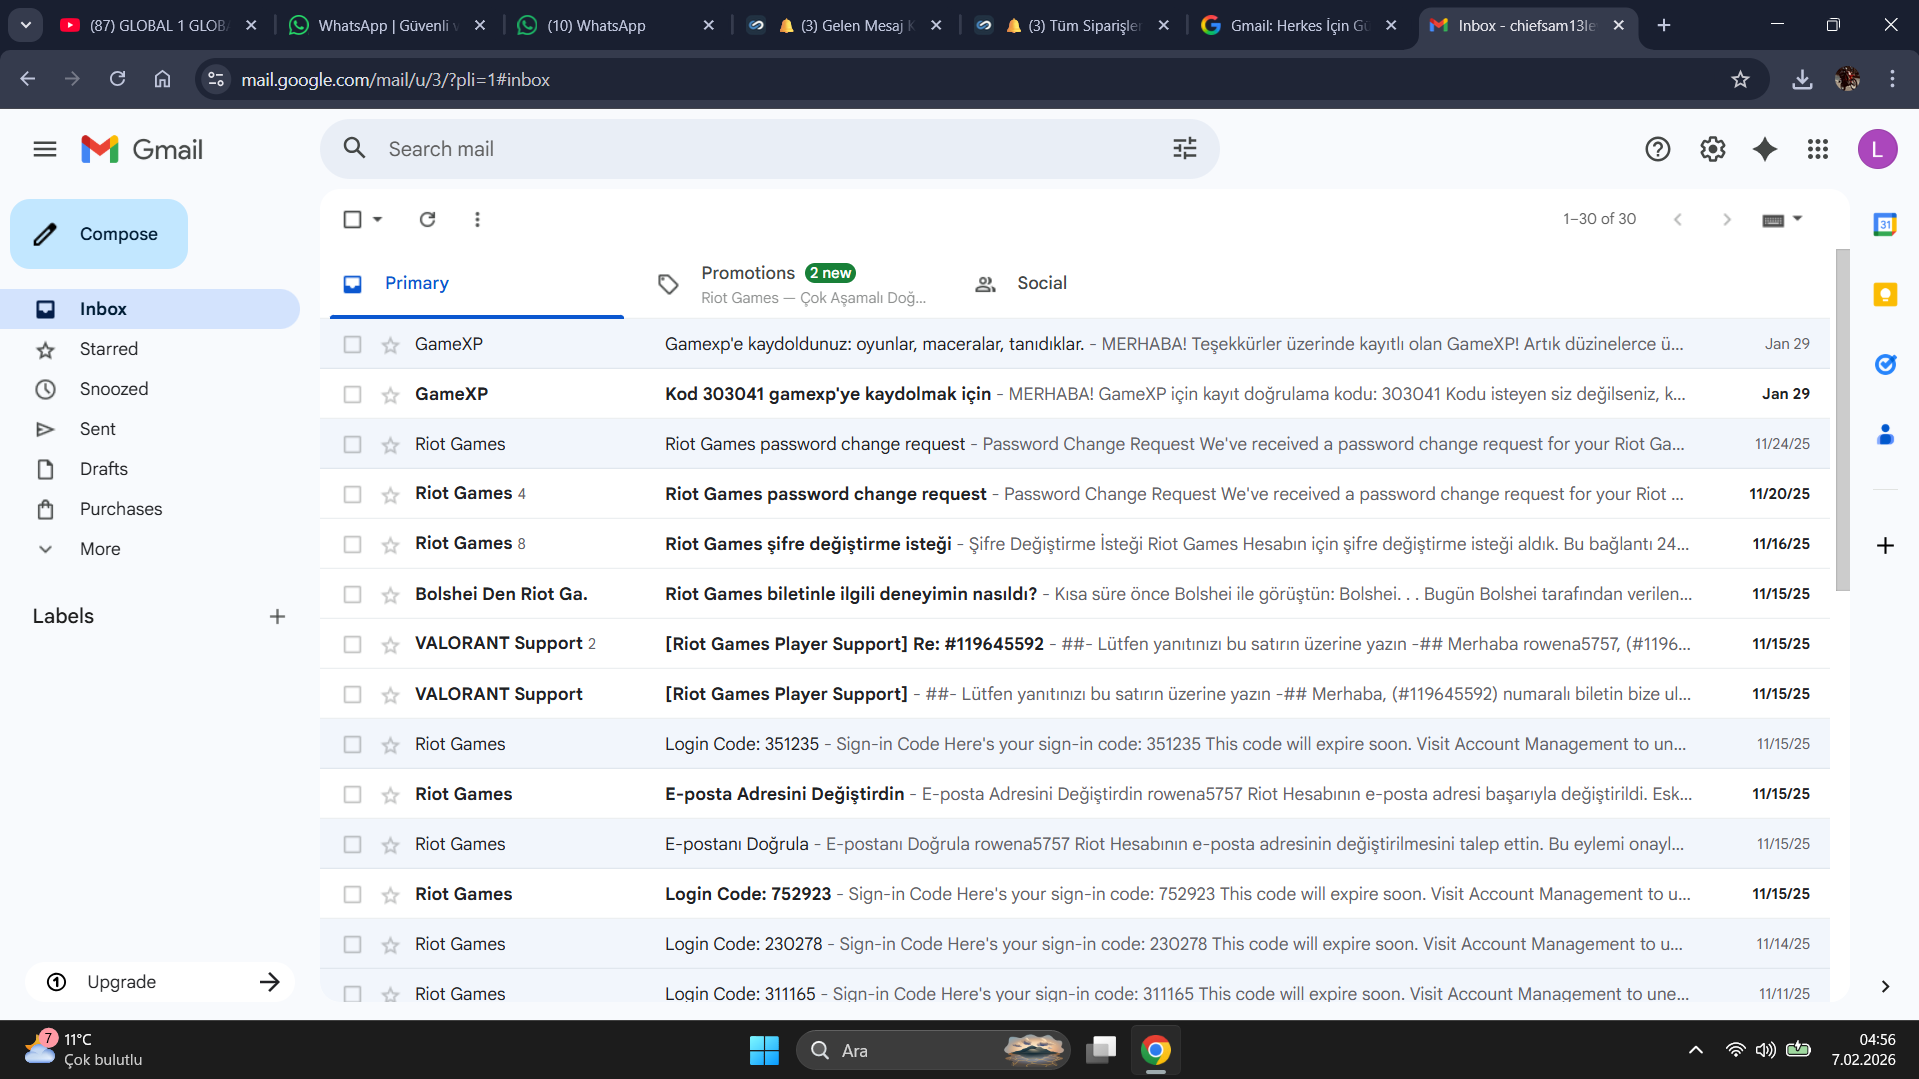The width and height of the screenshot is (1919, 1079).
Task: Select the first GameXP email checkbox
Action: click(352, 344)
